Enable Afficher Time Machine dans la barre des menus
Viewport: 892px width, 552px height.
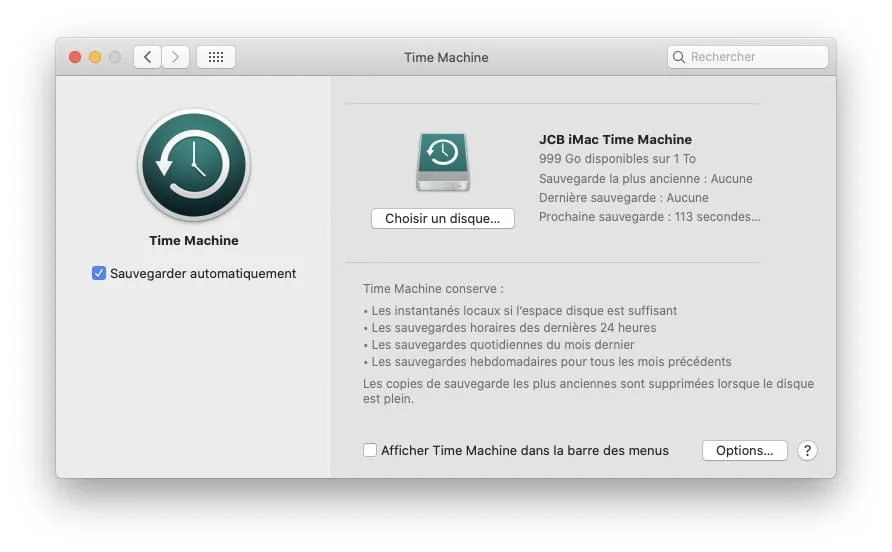[370, 450]
